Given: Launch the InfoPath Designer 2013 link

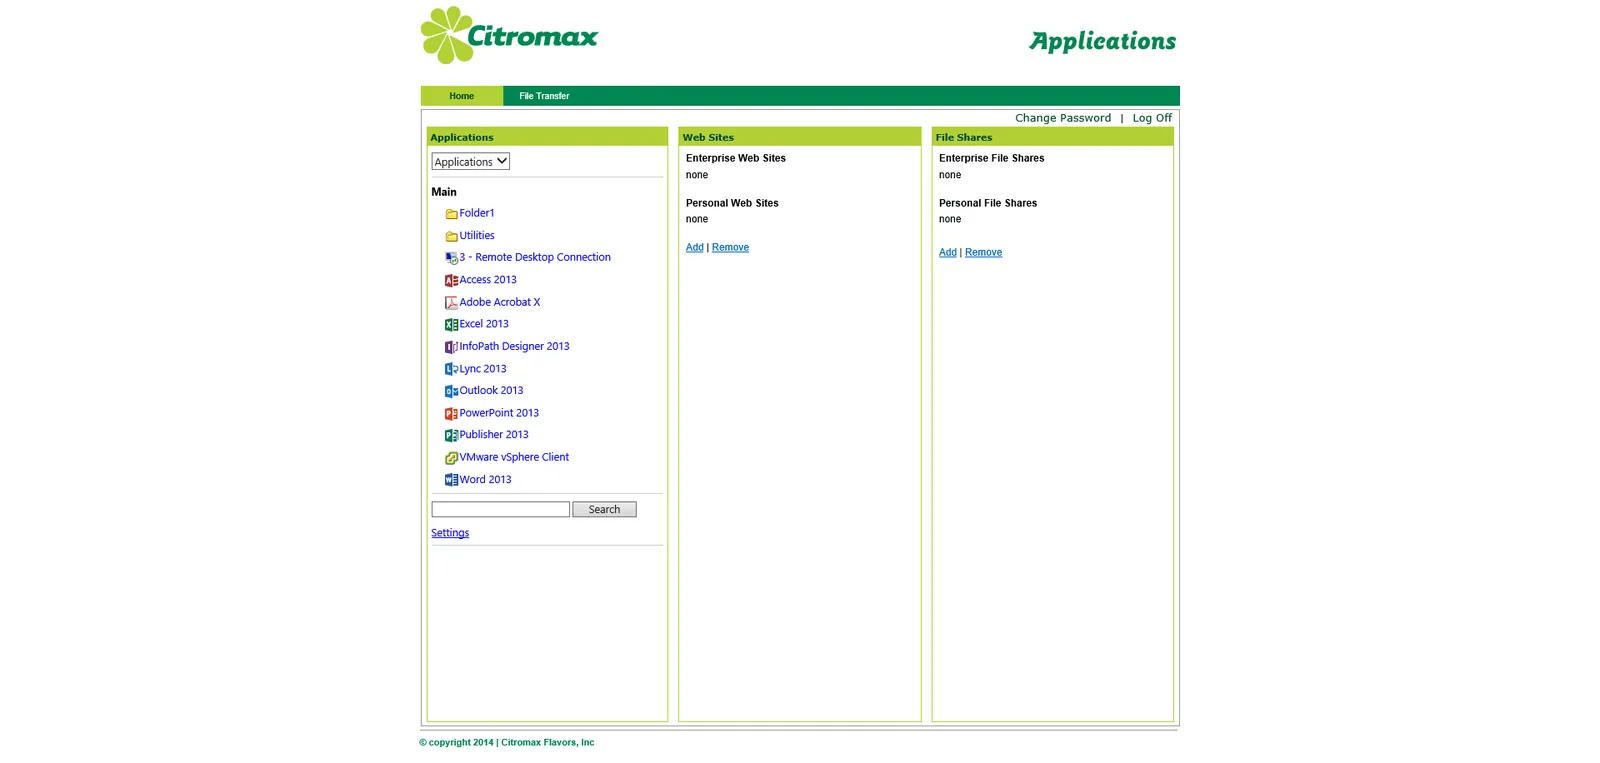Looking at the screenshot, I should (x=514, y=346).
